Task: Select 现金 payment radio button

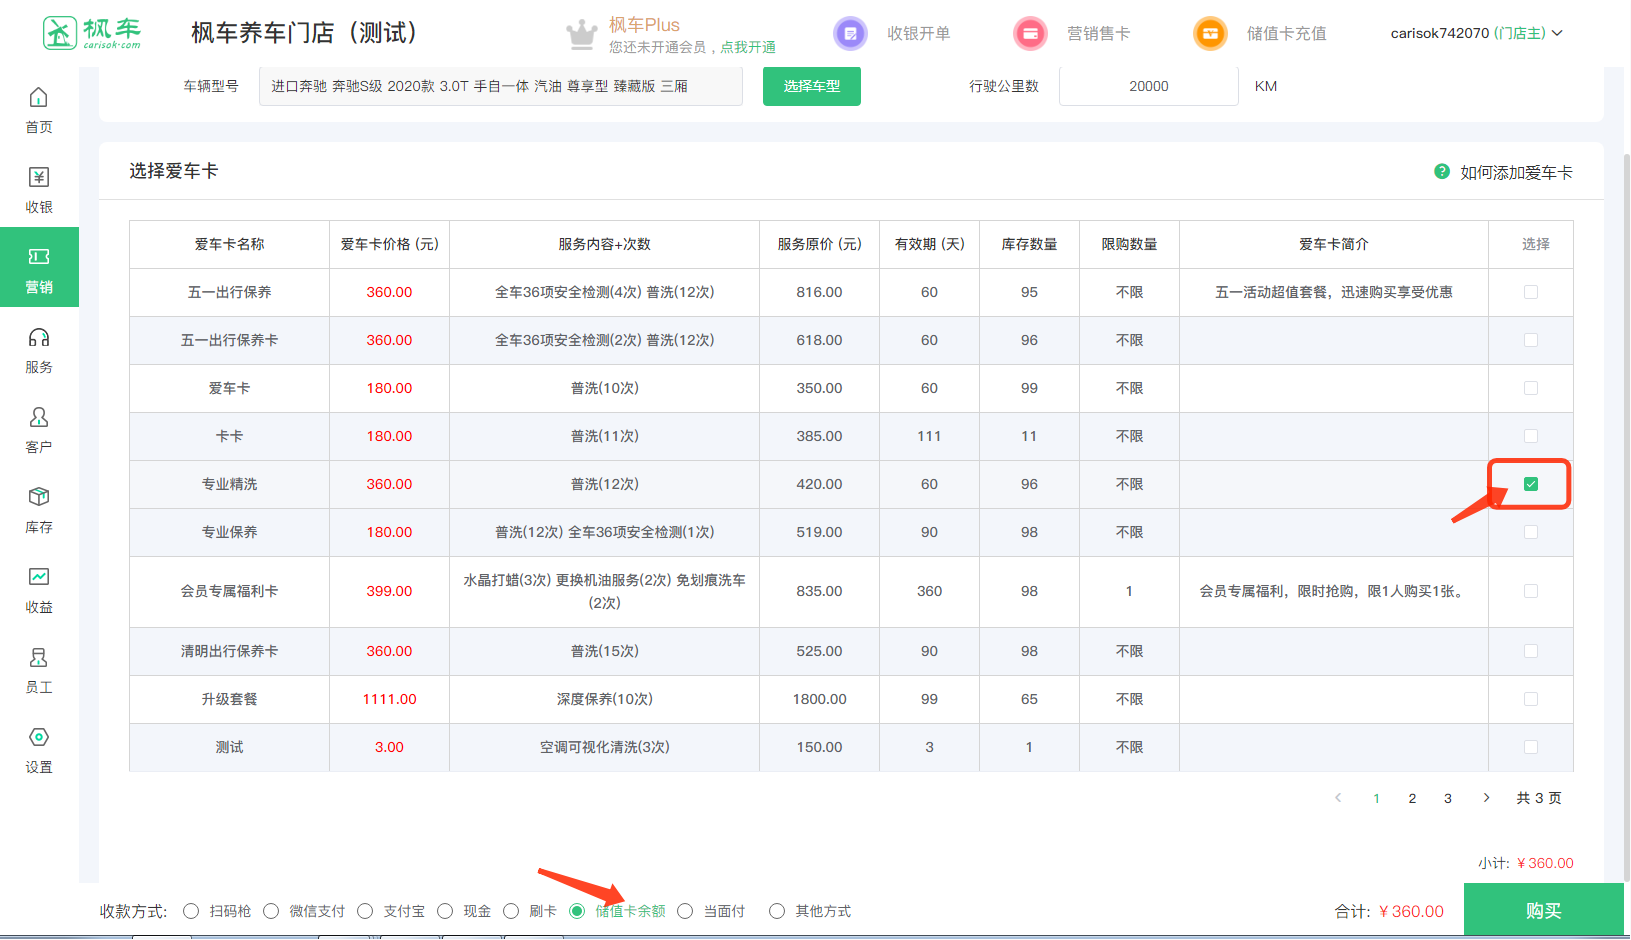Action: [x=445, y=911]
